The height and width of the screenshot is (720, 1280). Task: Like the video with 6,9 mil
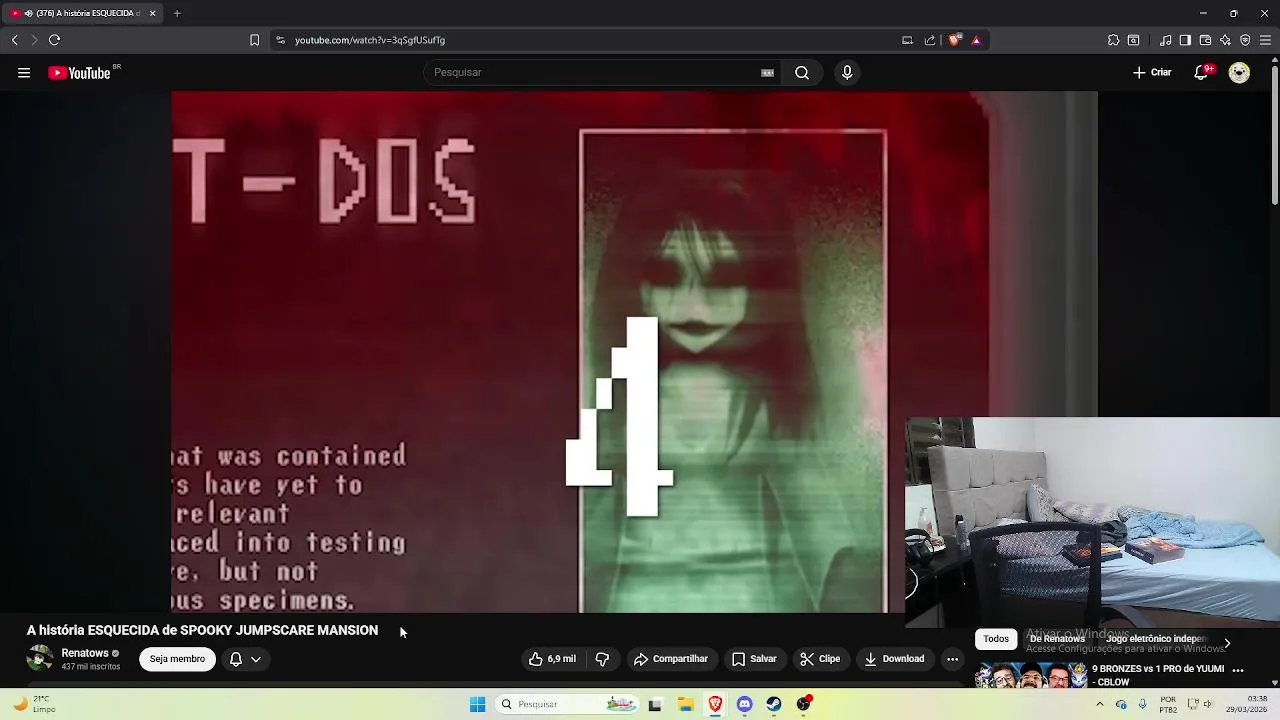[x=552, y=659]
